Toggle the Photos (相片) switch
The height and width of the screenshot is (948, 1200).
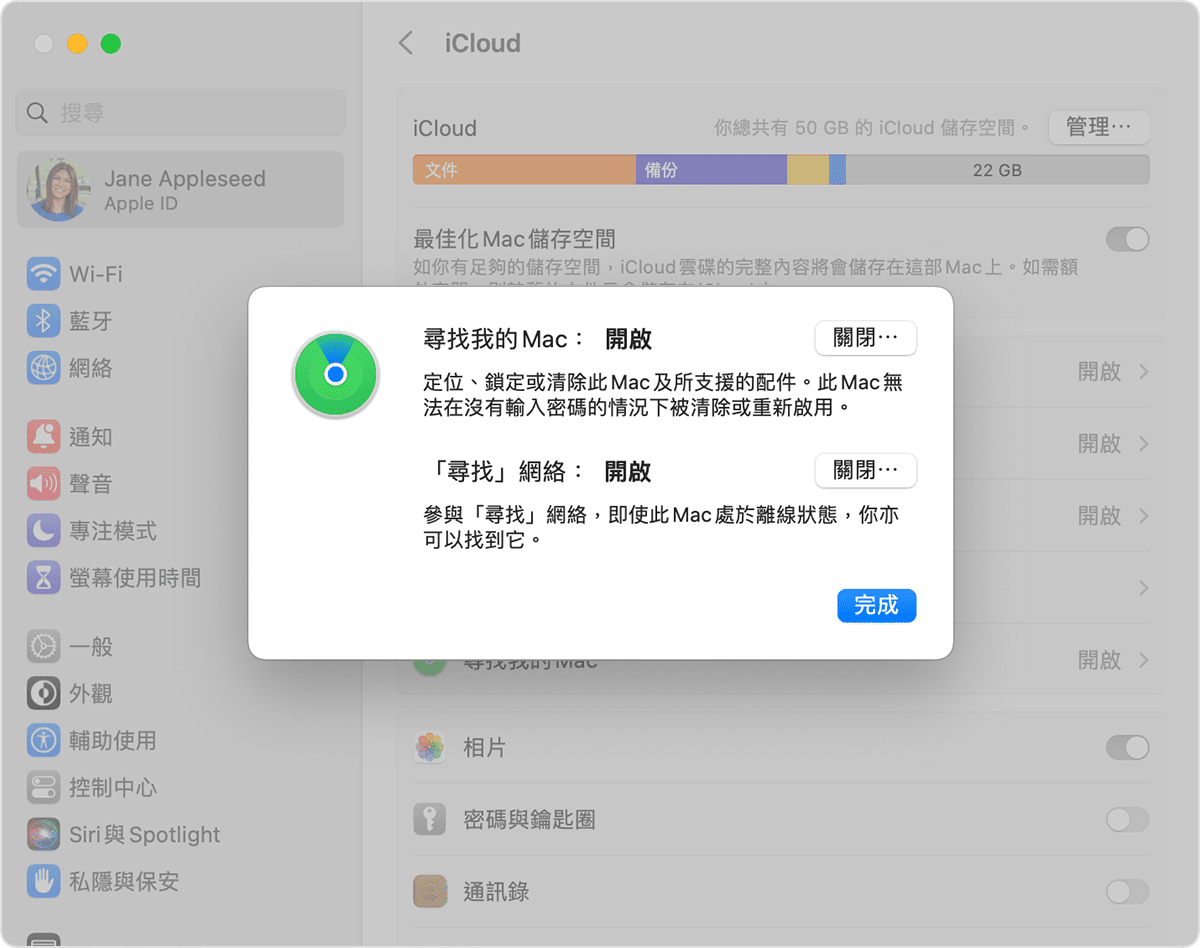coord(1127,748)
